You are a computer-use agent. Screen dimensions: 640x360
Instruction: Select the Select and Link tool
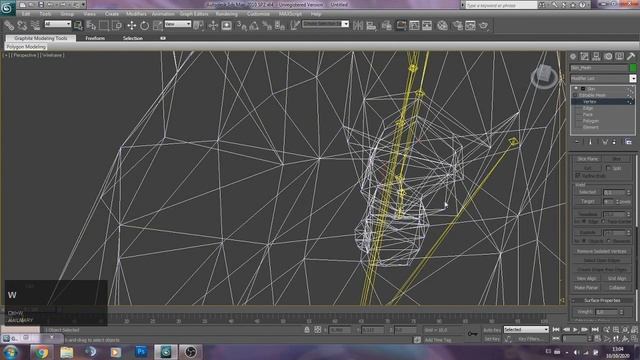[9, 26]
